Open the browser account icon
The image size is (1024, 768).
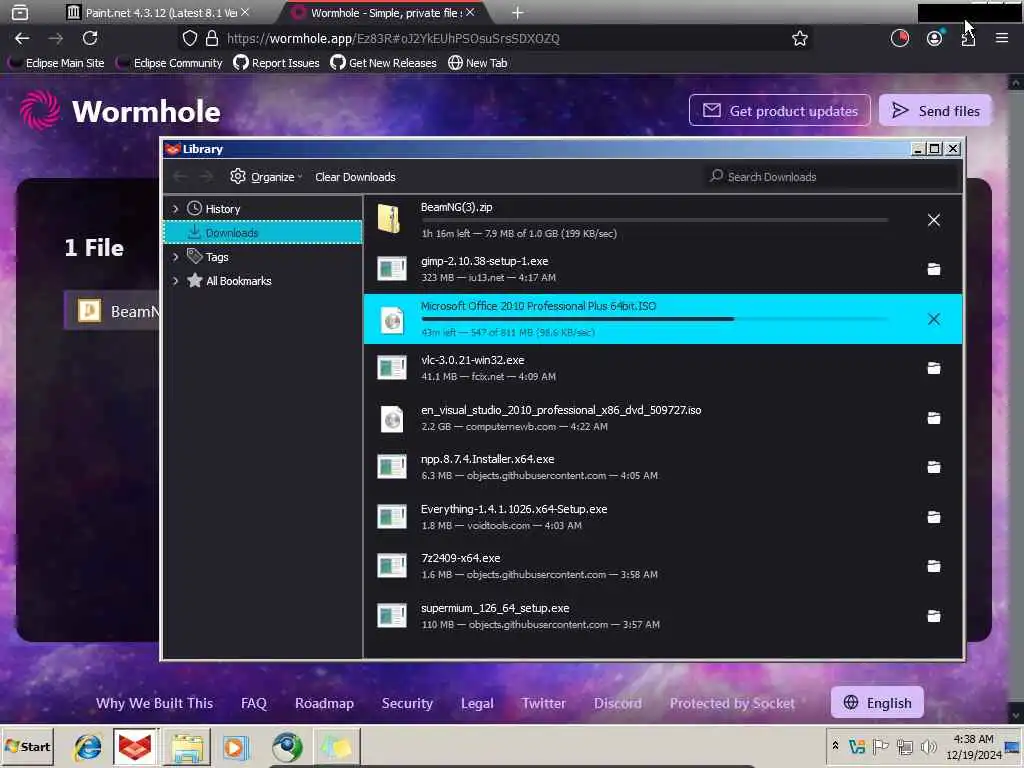point(935,39)
